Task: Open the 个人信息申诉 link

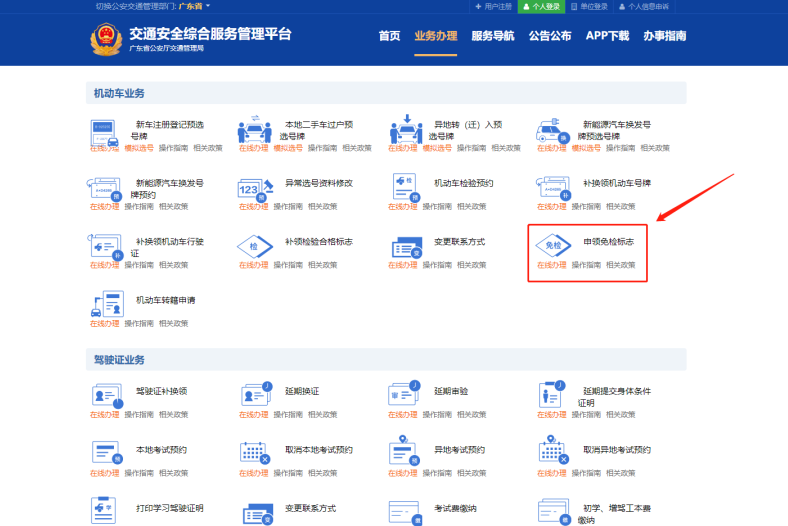Action: (644, 7)
